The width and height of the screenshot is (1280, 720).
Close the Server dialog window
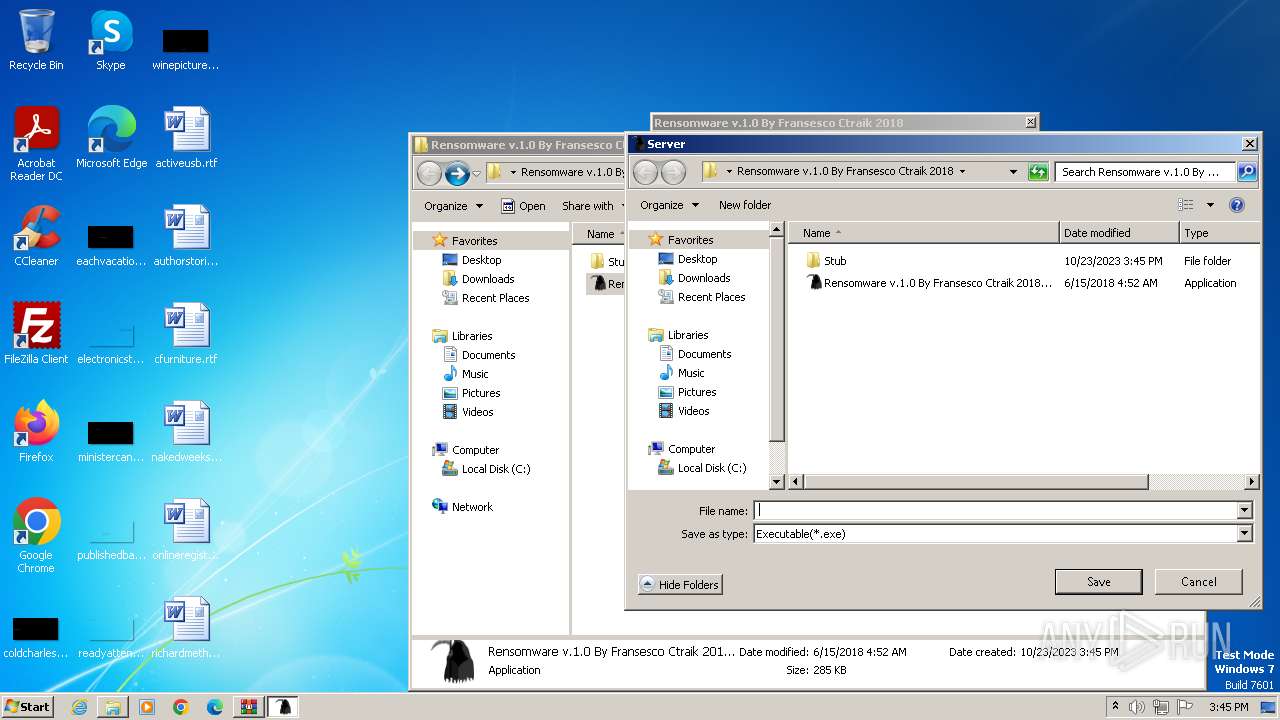(1249, 144)
